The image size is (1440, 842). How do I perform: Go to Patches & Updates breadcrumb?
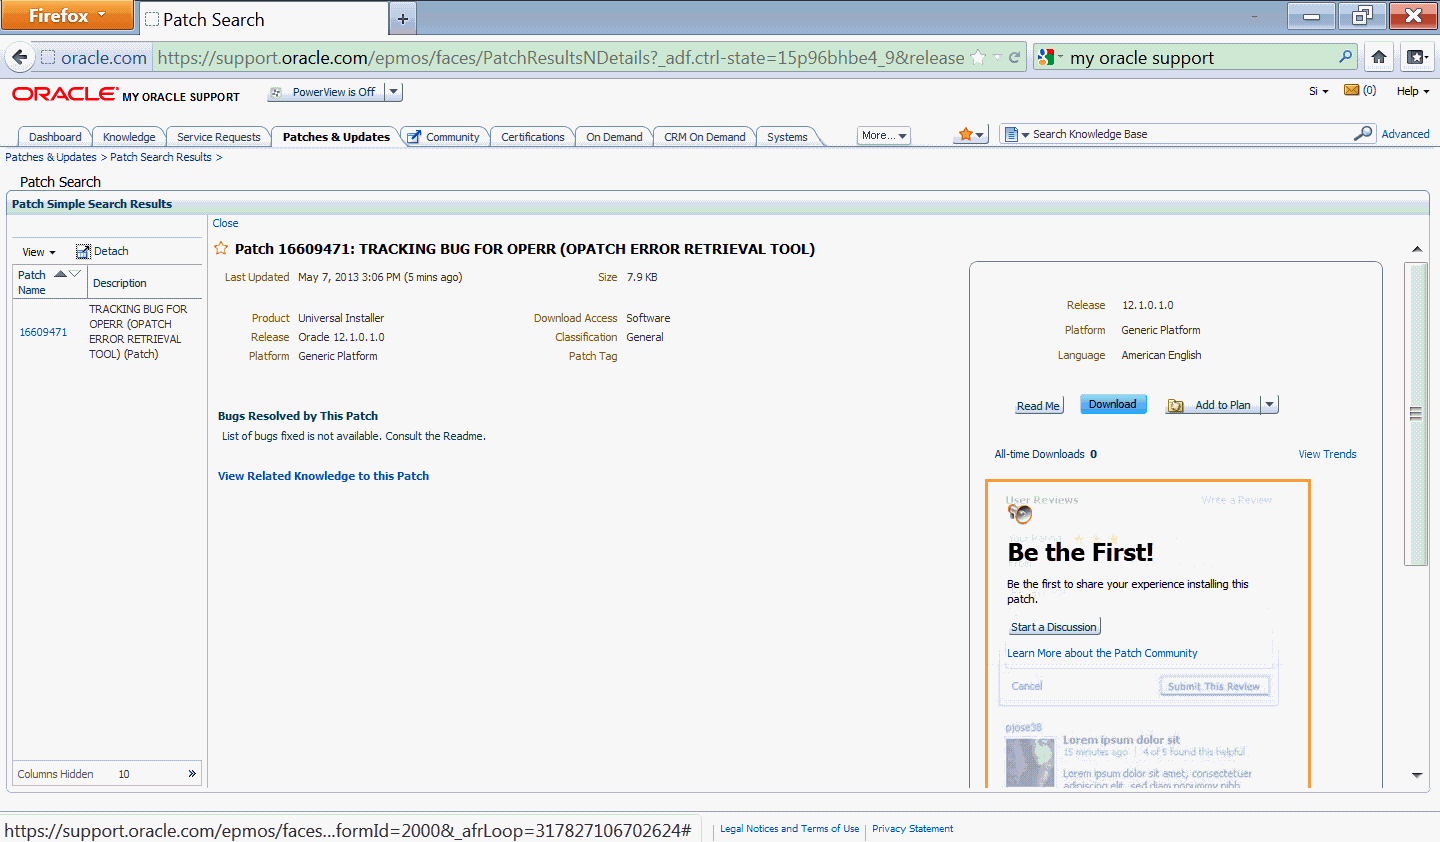pos(51,157)
